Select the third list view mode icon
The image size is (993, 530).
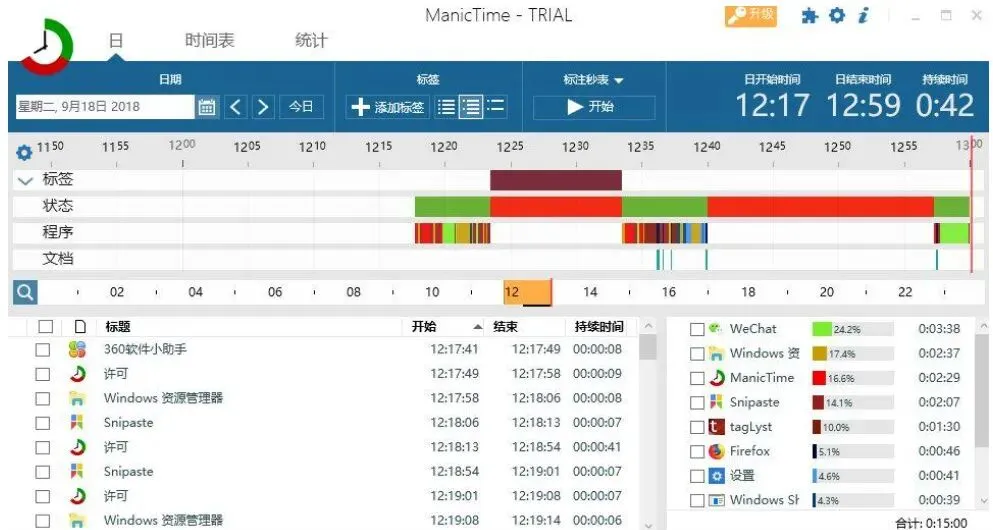[496, 106]
